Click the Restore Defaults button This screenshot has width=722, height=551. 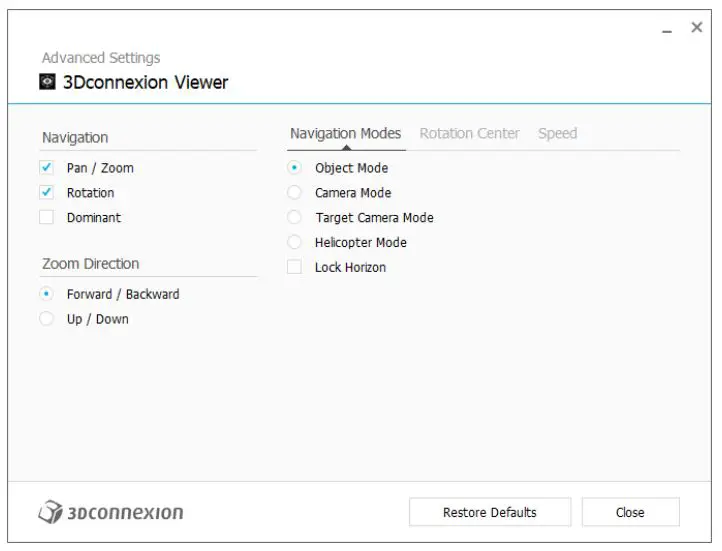[490, 512]
